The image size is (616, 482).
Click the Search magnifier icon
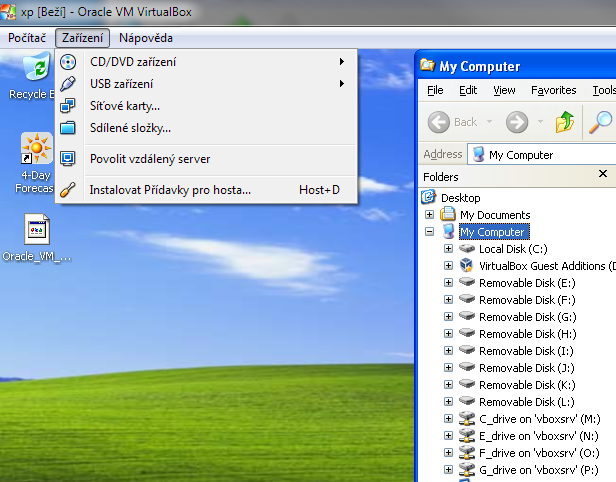click(x=600, y=122)
